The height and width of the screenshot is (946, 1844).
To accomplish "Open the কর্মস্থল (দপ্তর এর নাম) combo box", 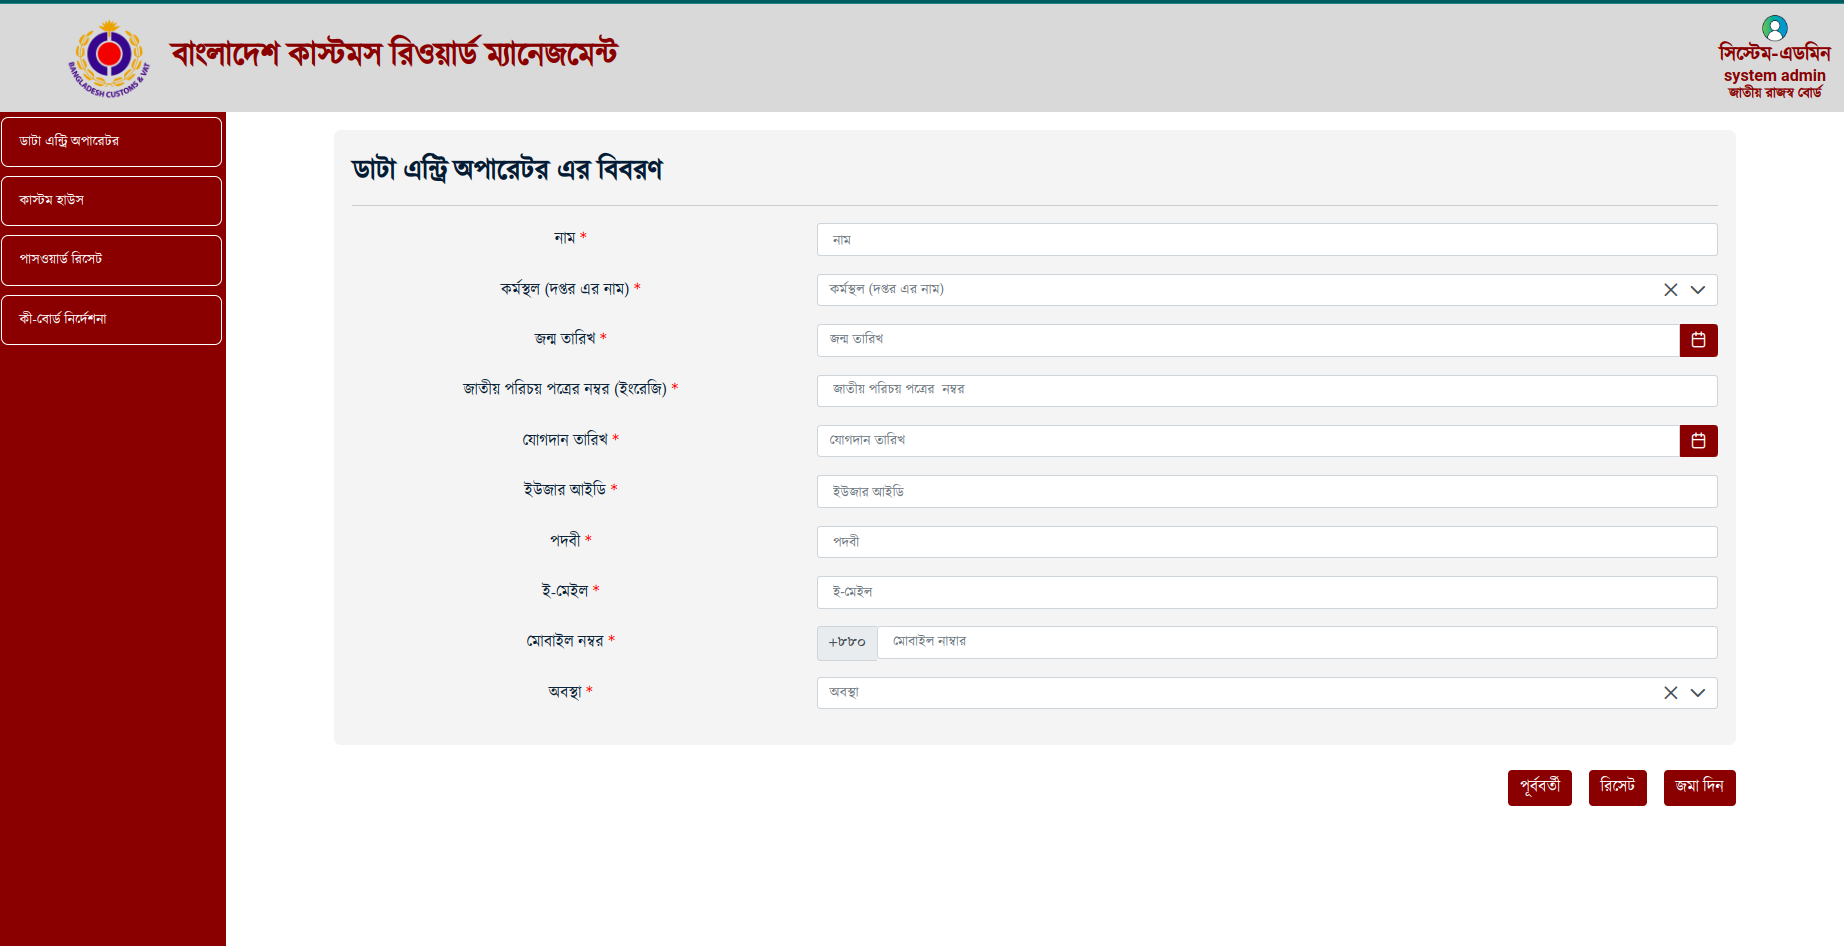I will point(1267,290).
